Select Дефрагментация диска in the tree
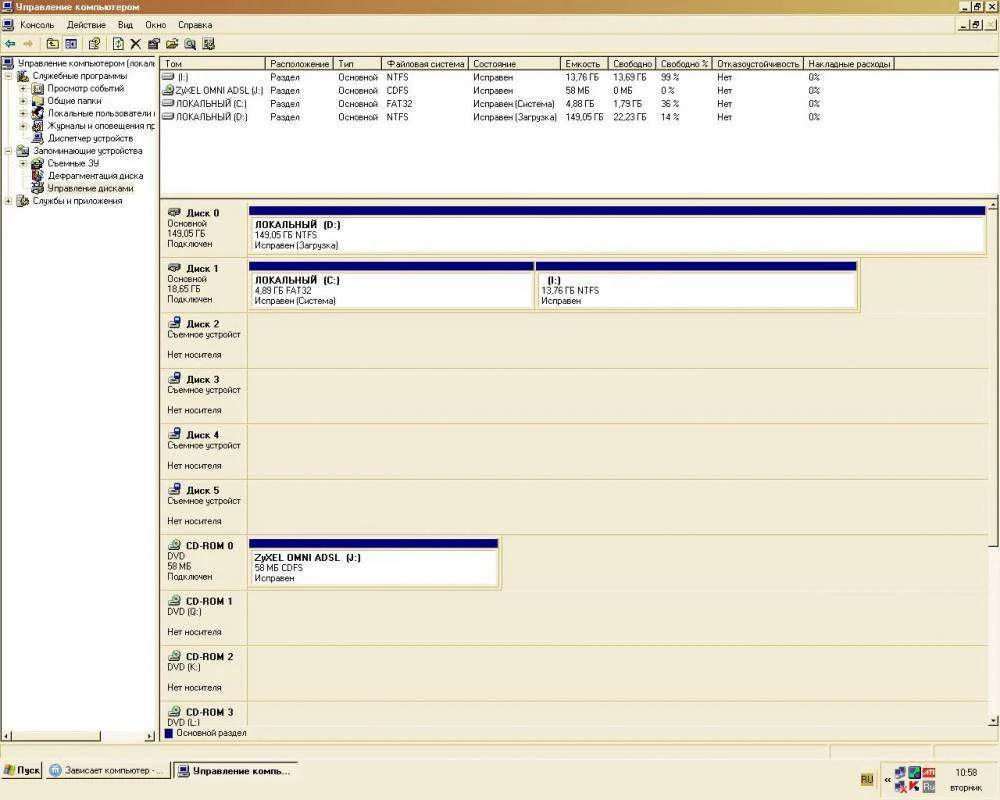The width and height of the screenshot is (1000, 800). (x=96, y=176)
